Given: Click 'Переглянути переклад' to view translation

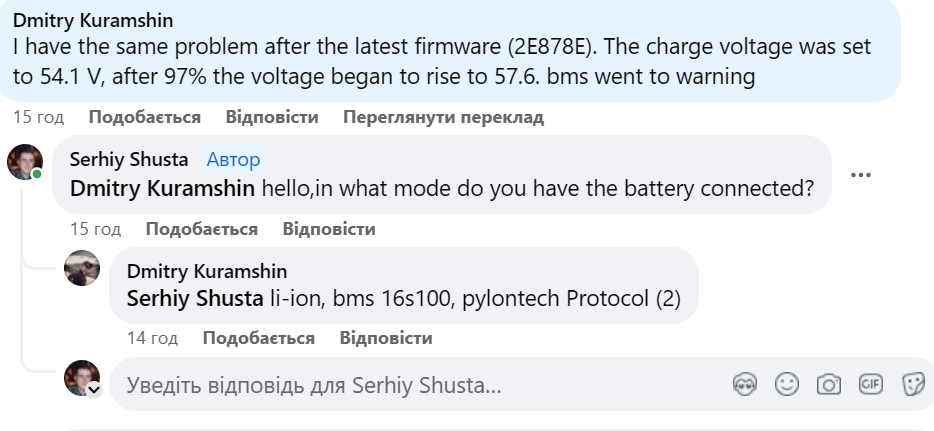Looking at the screenshot, I should pos(443,117).
